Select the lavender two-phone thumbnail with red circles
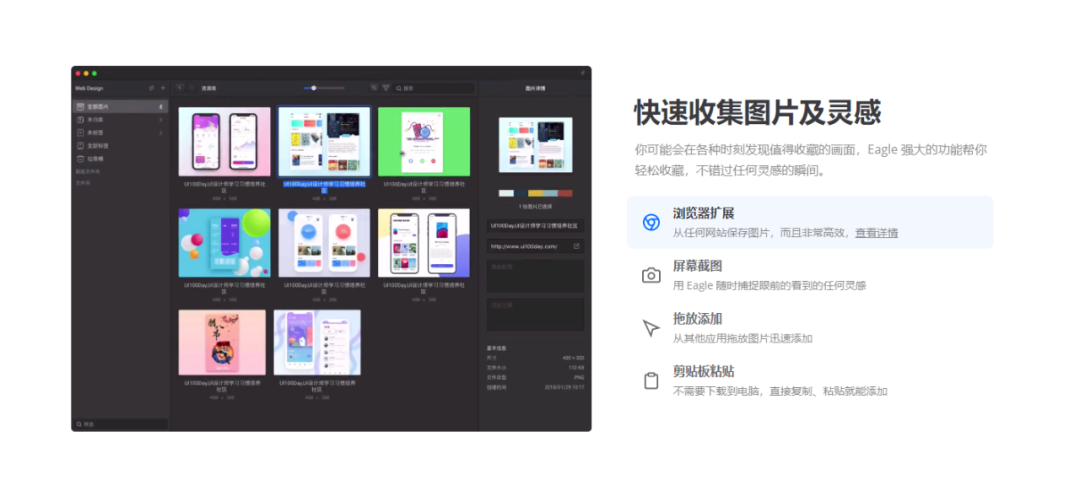 point(324,243)
